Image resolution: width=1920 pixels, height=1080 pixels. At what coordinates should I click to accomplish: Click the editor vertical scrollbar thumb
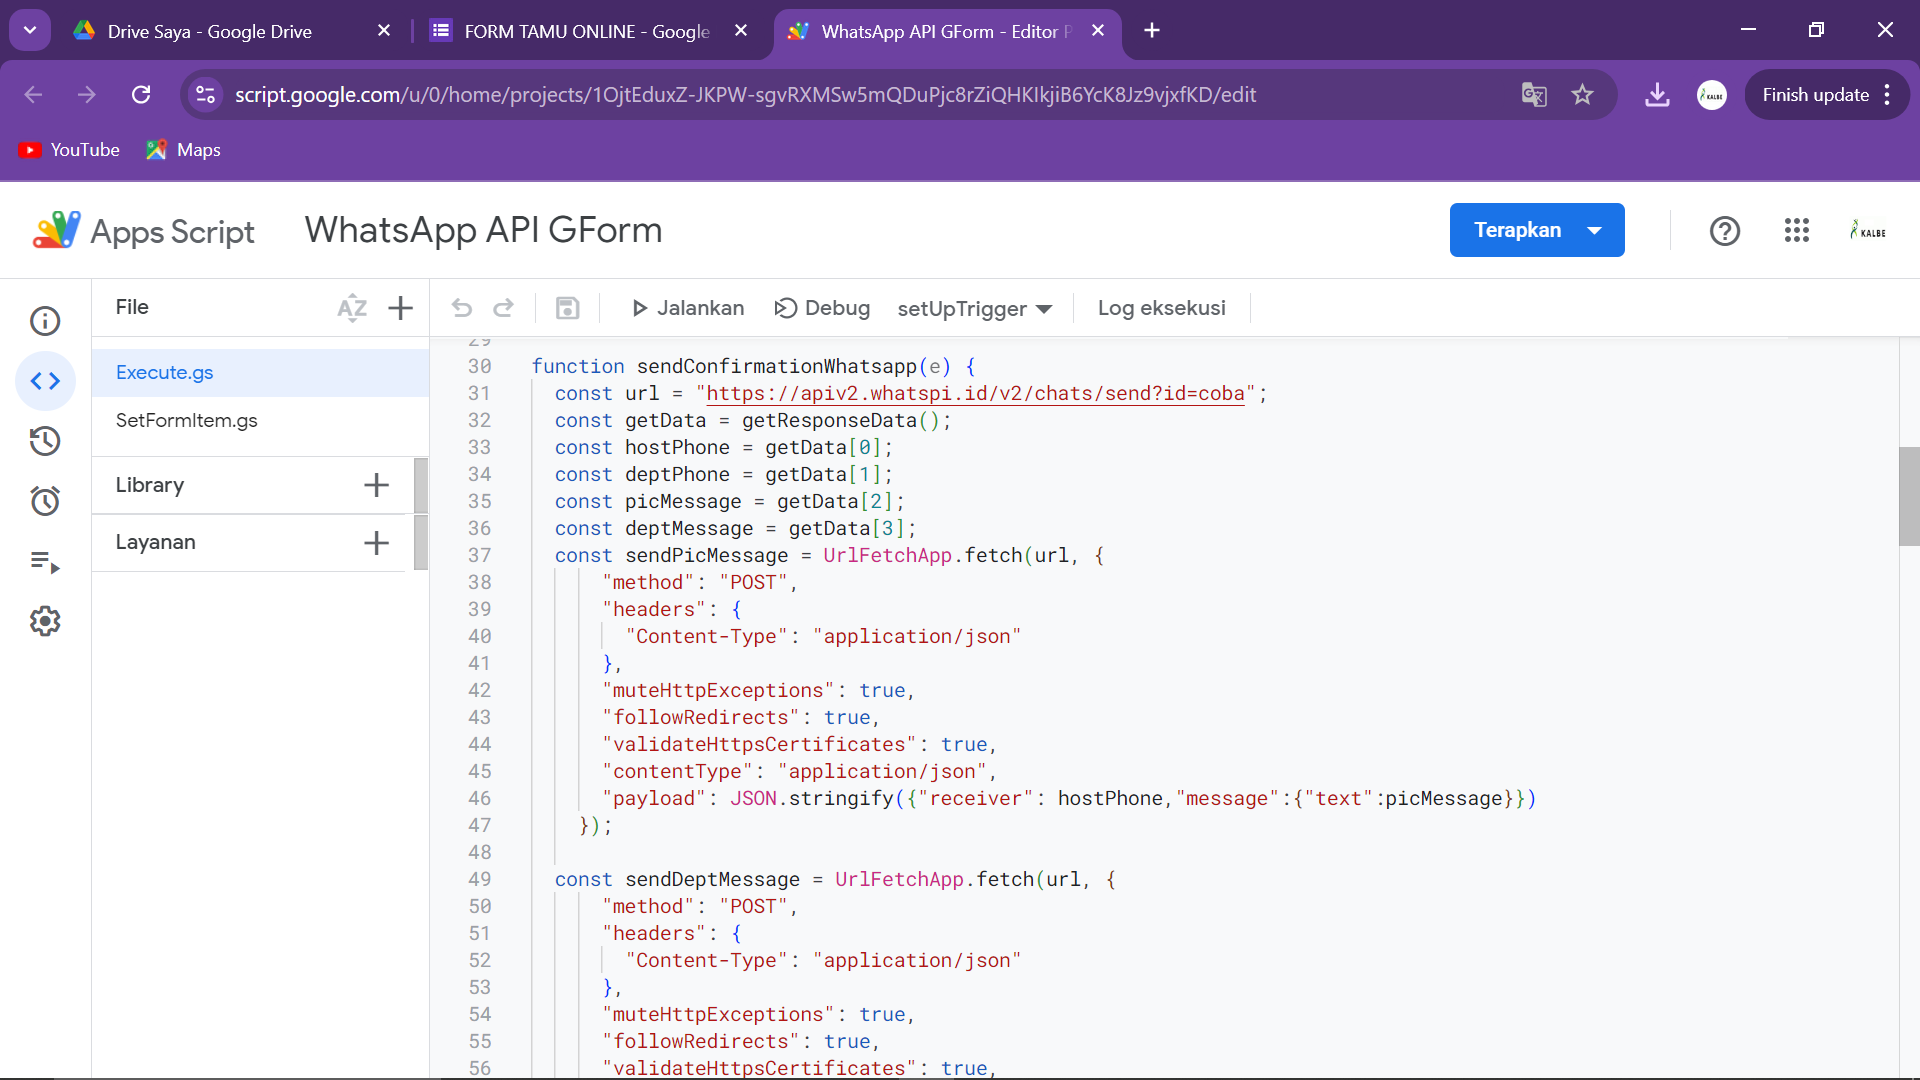(1908, 496)
